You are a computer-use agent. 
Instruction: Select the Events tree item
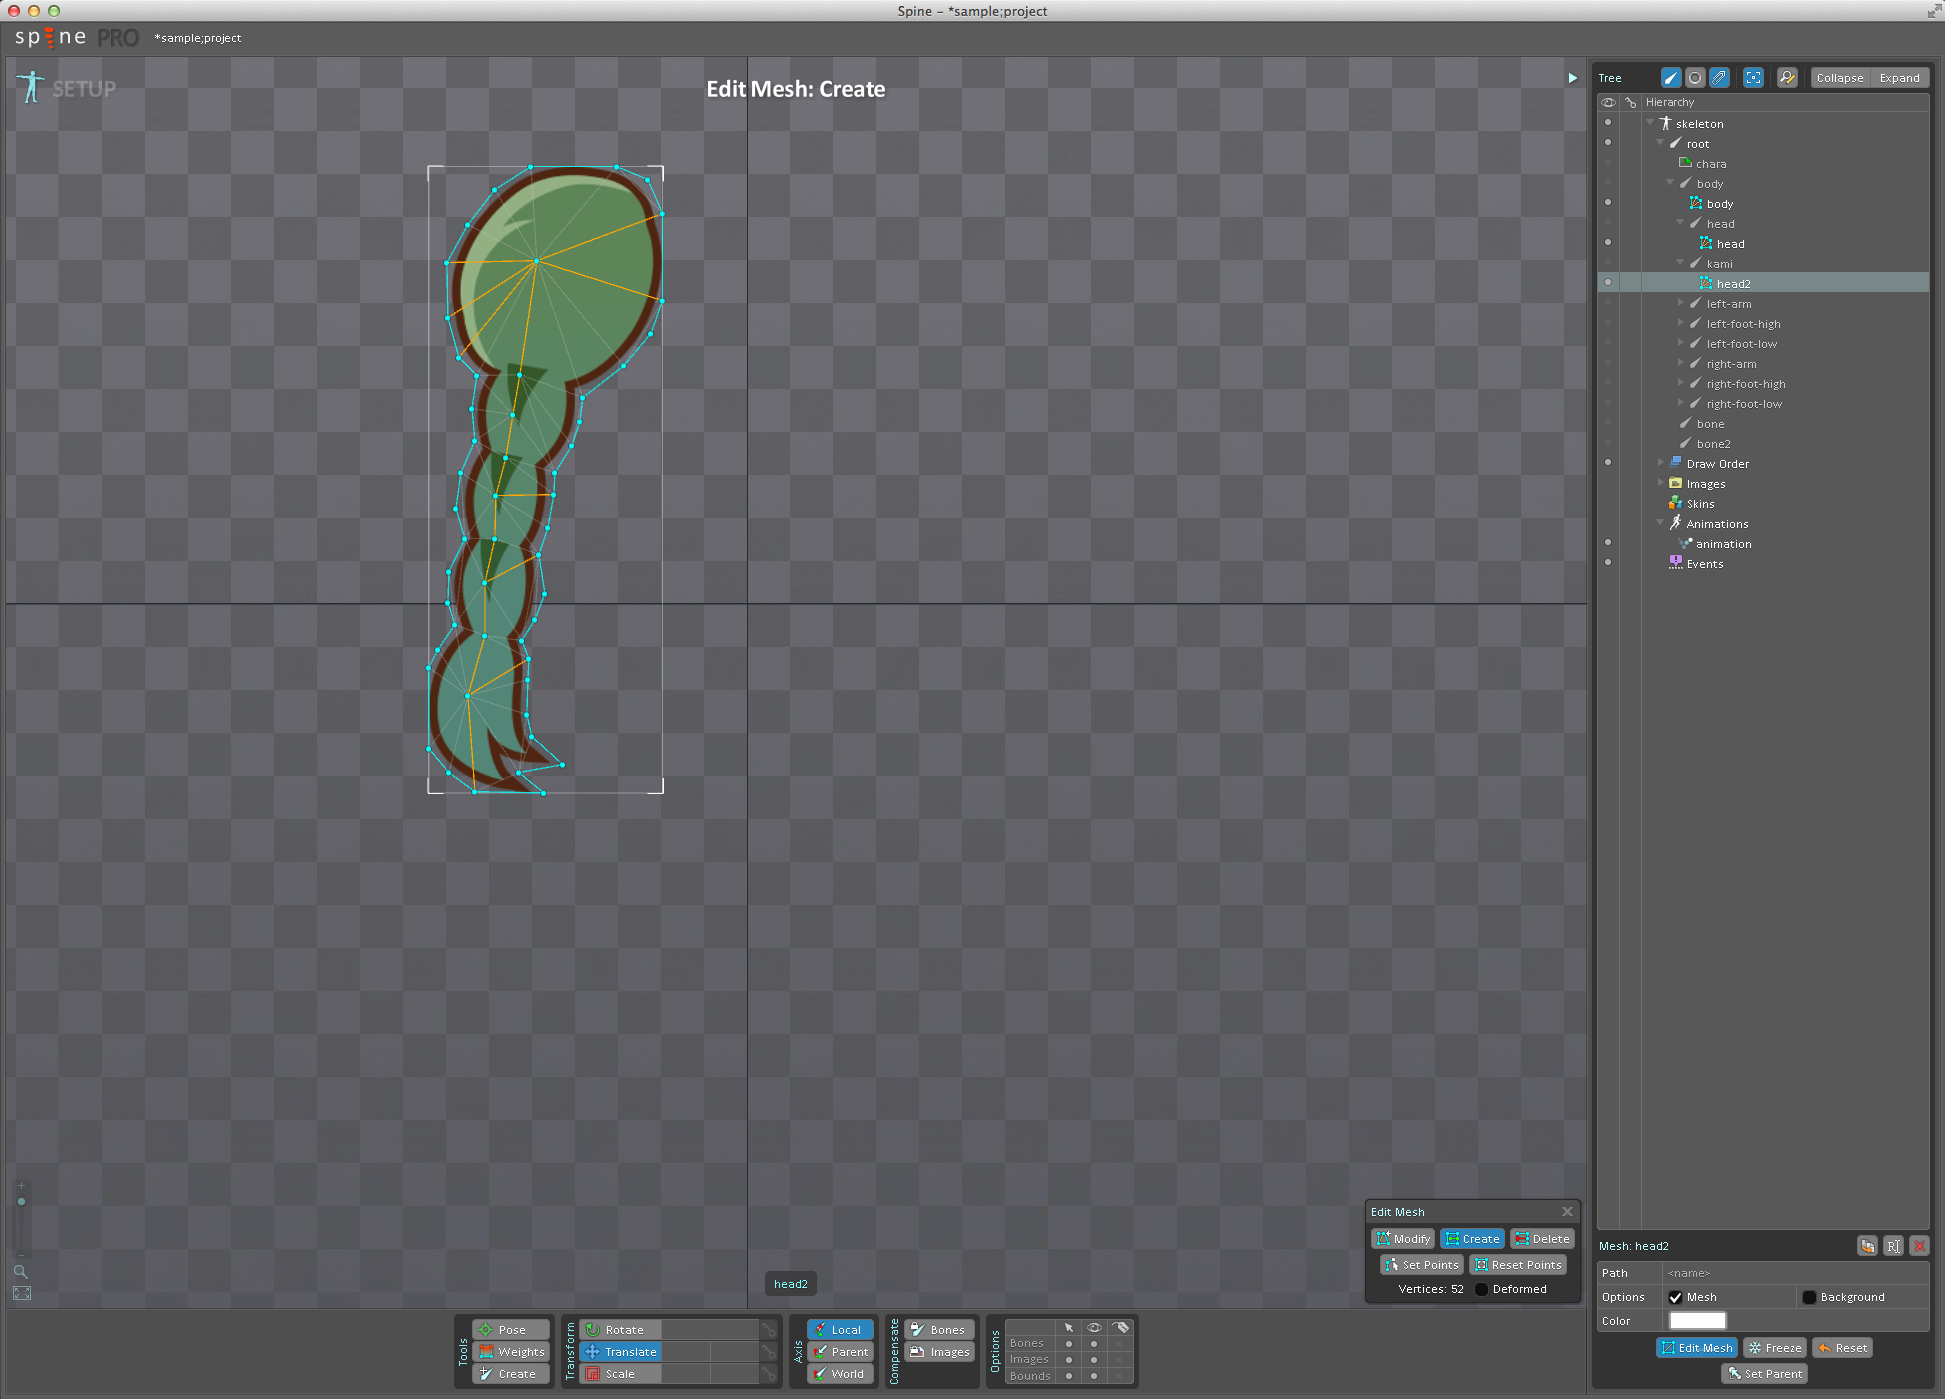point(1705,564)
